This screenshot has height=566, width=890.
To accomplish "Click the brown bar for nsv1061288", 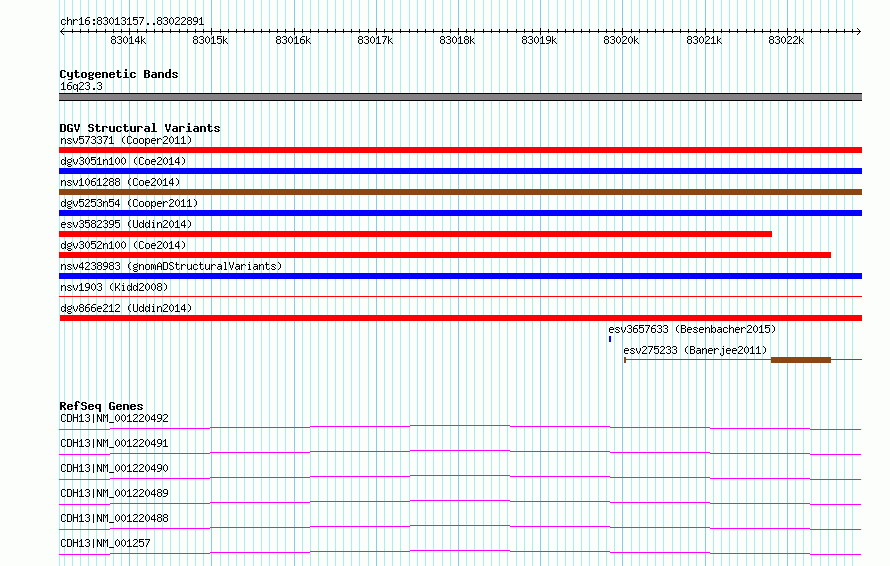I will pyautogui.click(x=460, y=192).
